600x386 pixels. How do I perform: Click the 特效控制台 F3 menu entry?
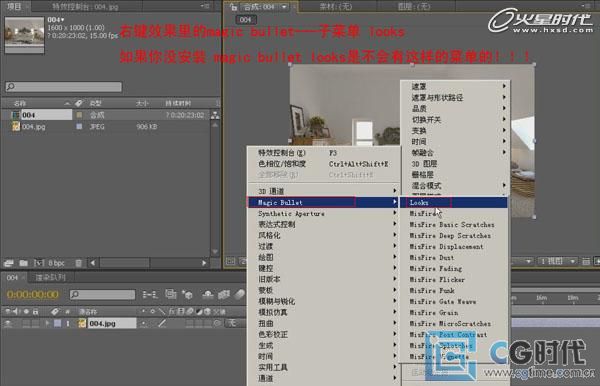tap(324, 153)
